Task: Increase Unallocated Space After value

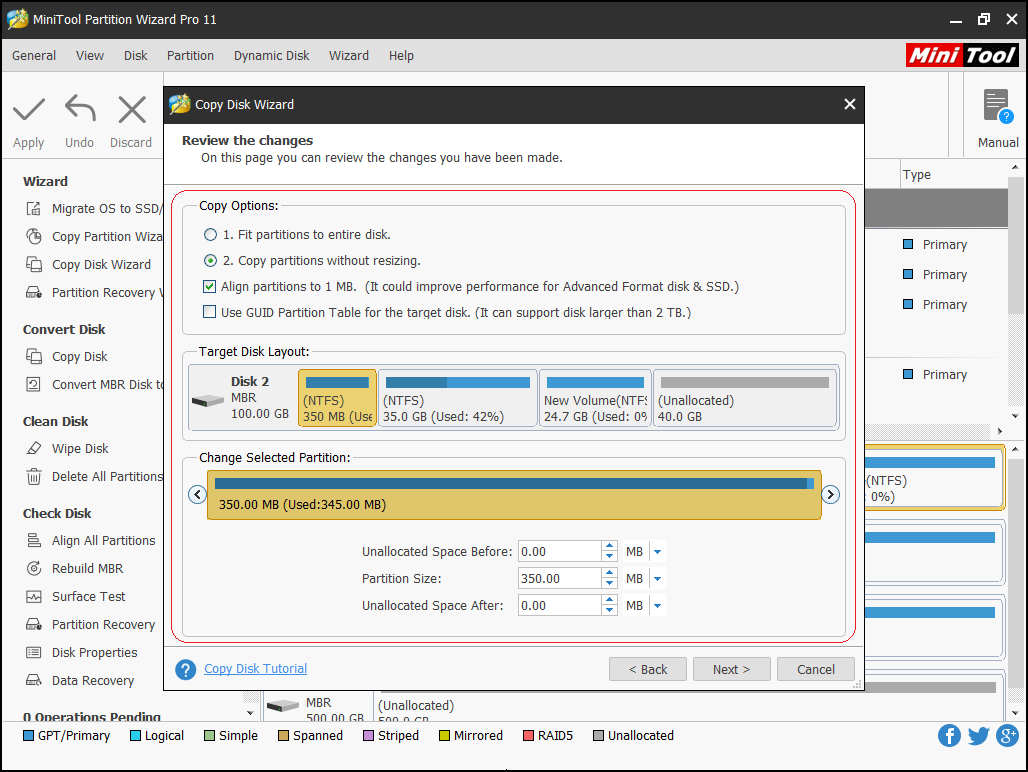Action: click(610, 600)
